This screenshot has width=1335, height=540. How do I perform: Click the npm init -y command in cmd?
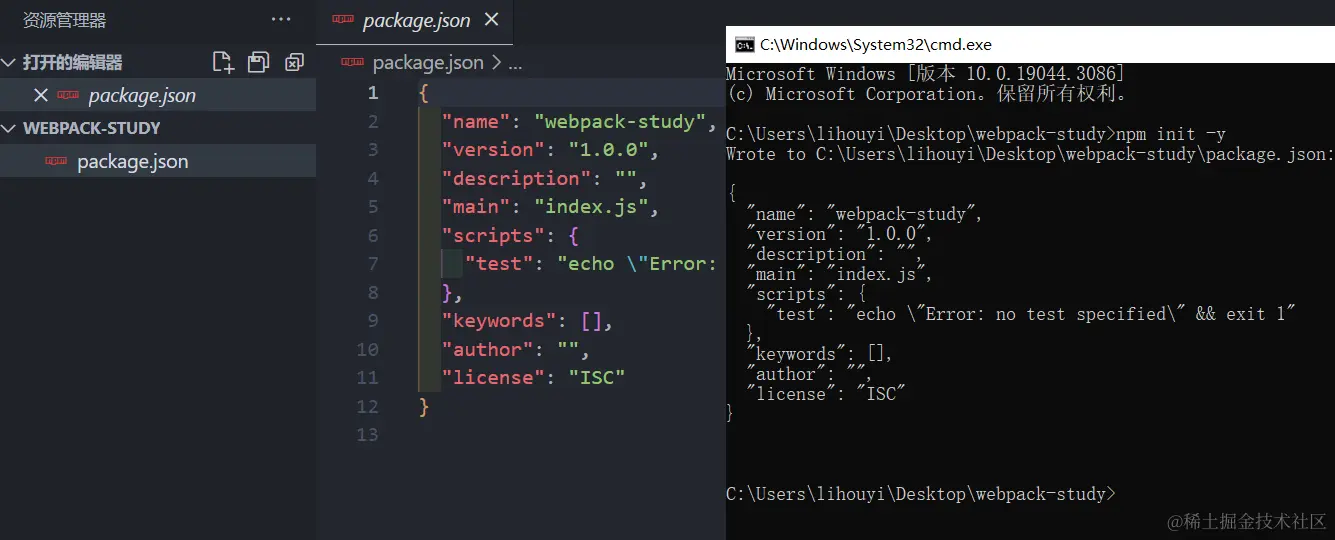(x=1171, y=134)
